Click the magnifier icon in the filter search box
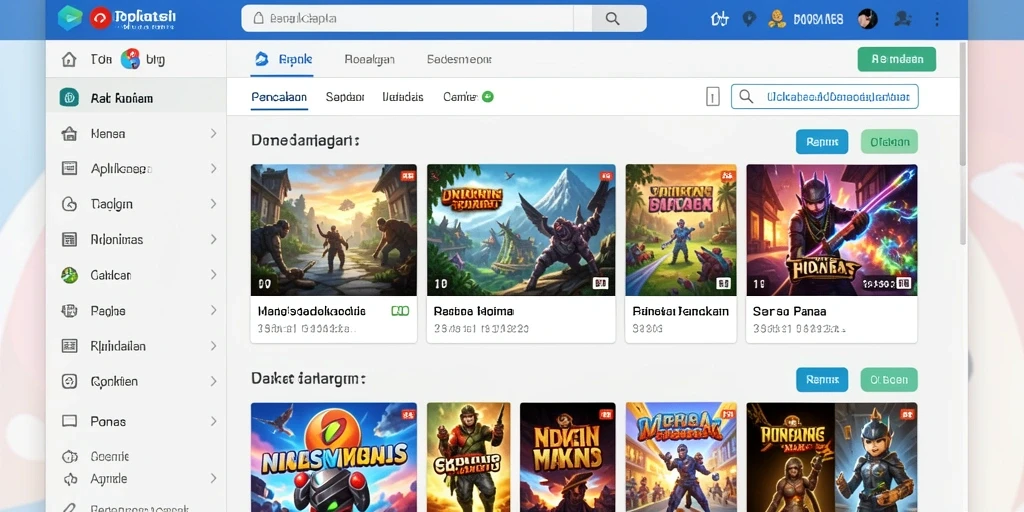1024x512 pixels. [x=745, y=97]
